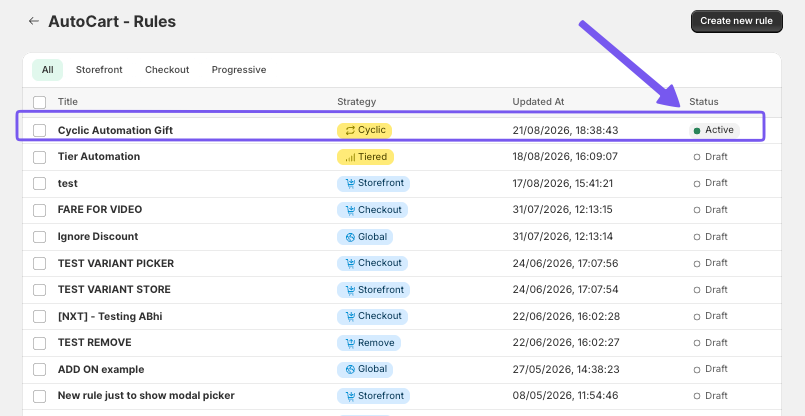Open the Tier Automation rule
This screenshot has width=805, height=416.
(x=99, y=157)
